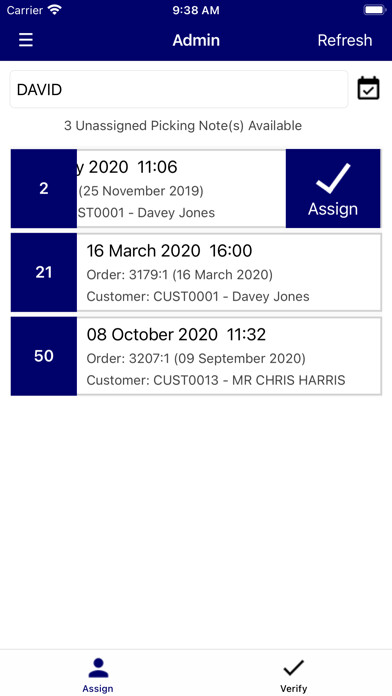Tap the checkmark icon above Verify
The height and width of the screenshot is (696, 392).
[x=293, y=668]
